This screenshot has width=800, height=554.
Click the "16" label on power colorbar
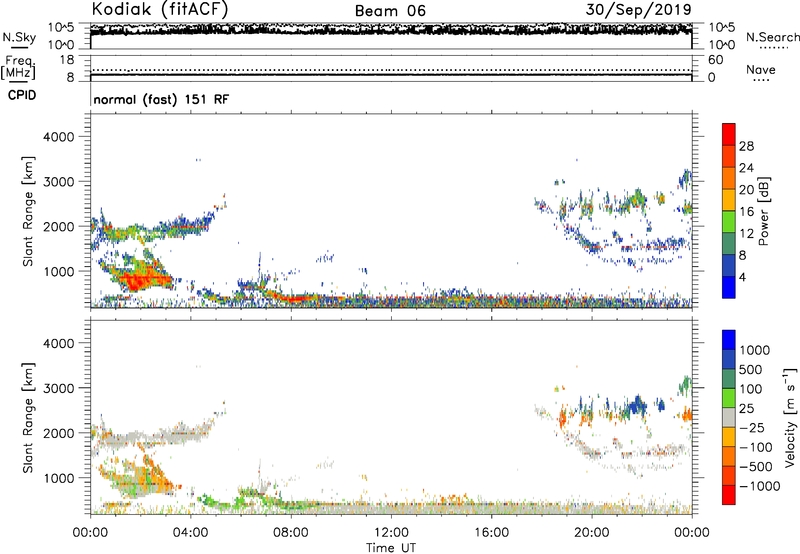point(746,212)
